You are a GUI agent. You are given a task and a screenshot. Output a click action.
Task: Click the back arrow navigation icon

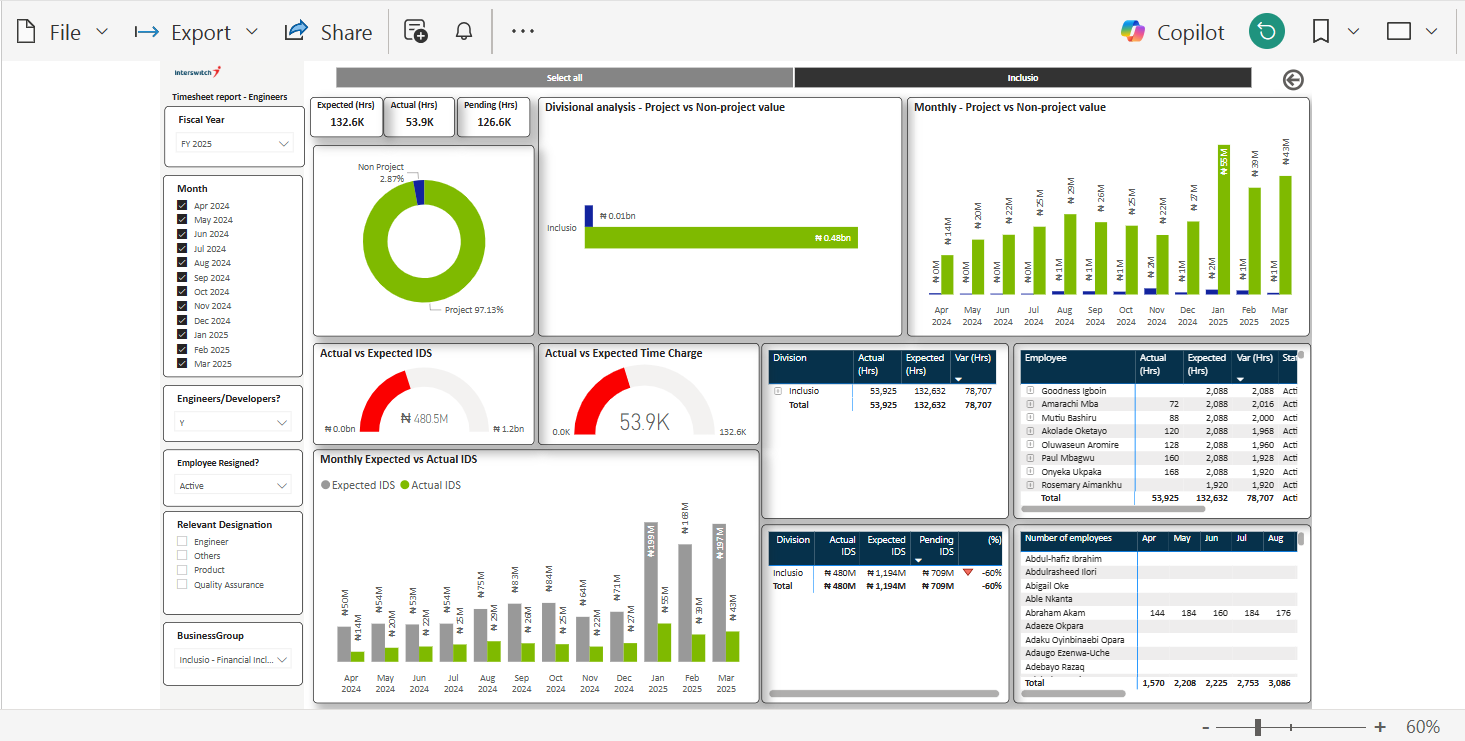point(1293,80)
